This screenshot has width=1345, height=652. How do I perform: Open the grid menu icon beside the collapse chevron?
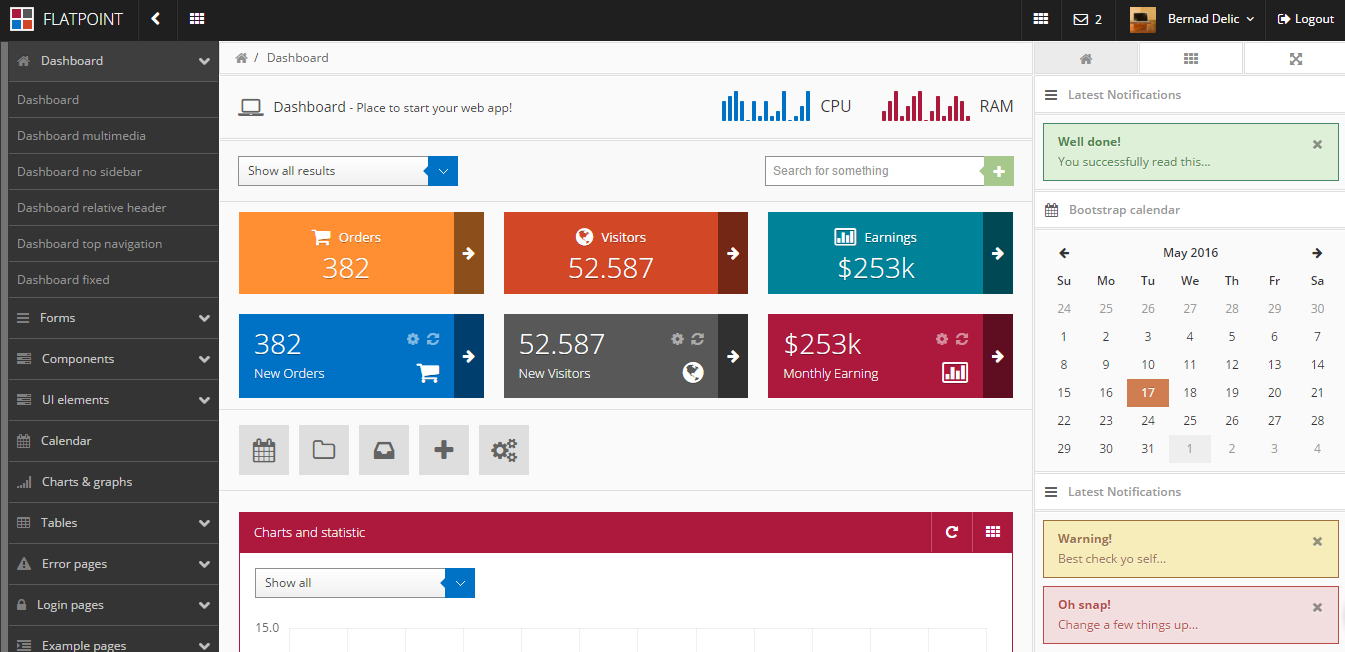pyautogui.click(x=197, y=19)
